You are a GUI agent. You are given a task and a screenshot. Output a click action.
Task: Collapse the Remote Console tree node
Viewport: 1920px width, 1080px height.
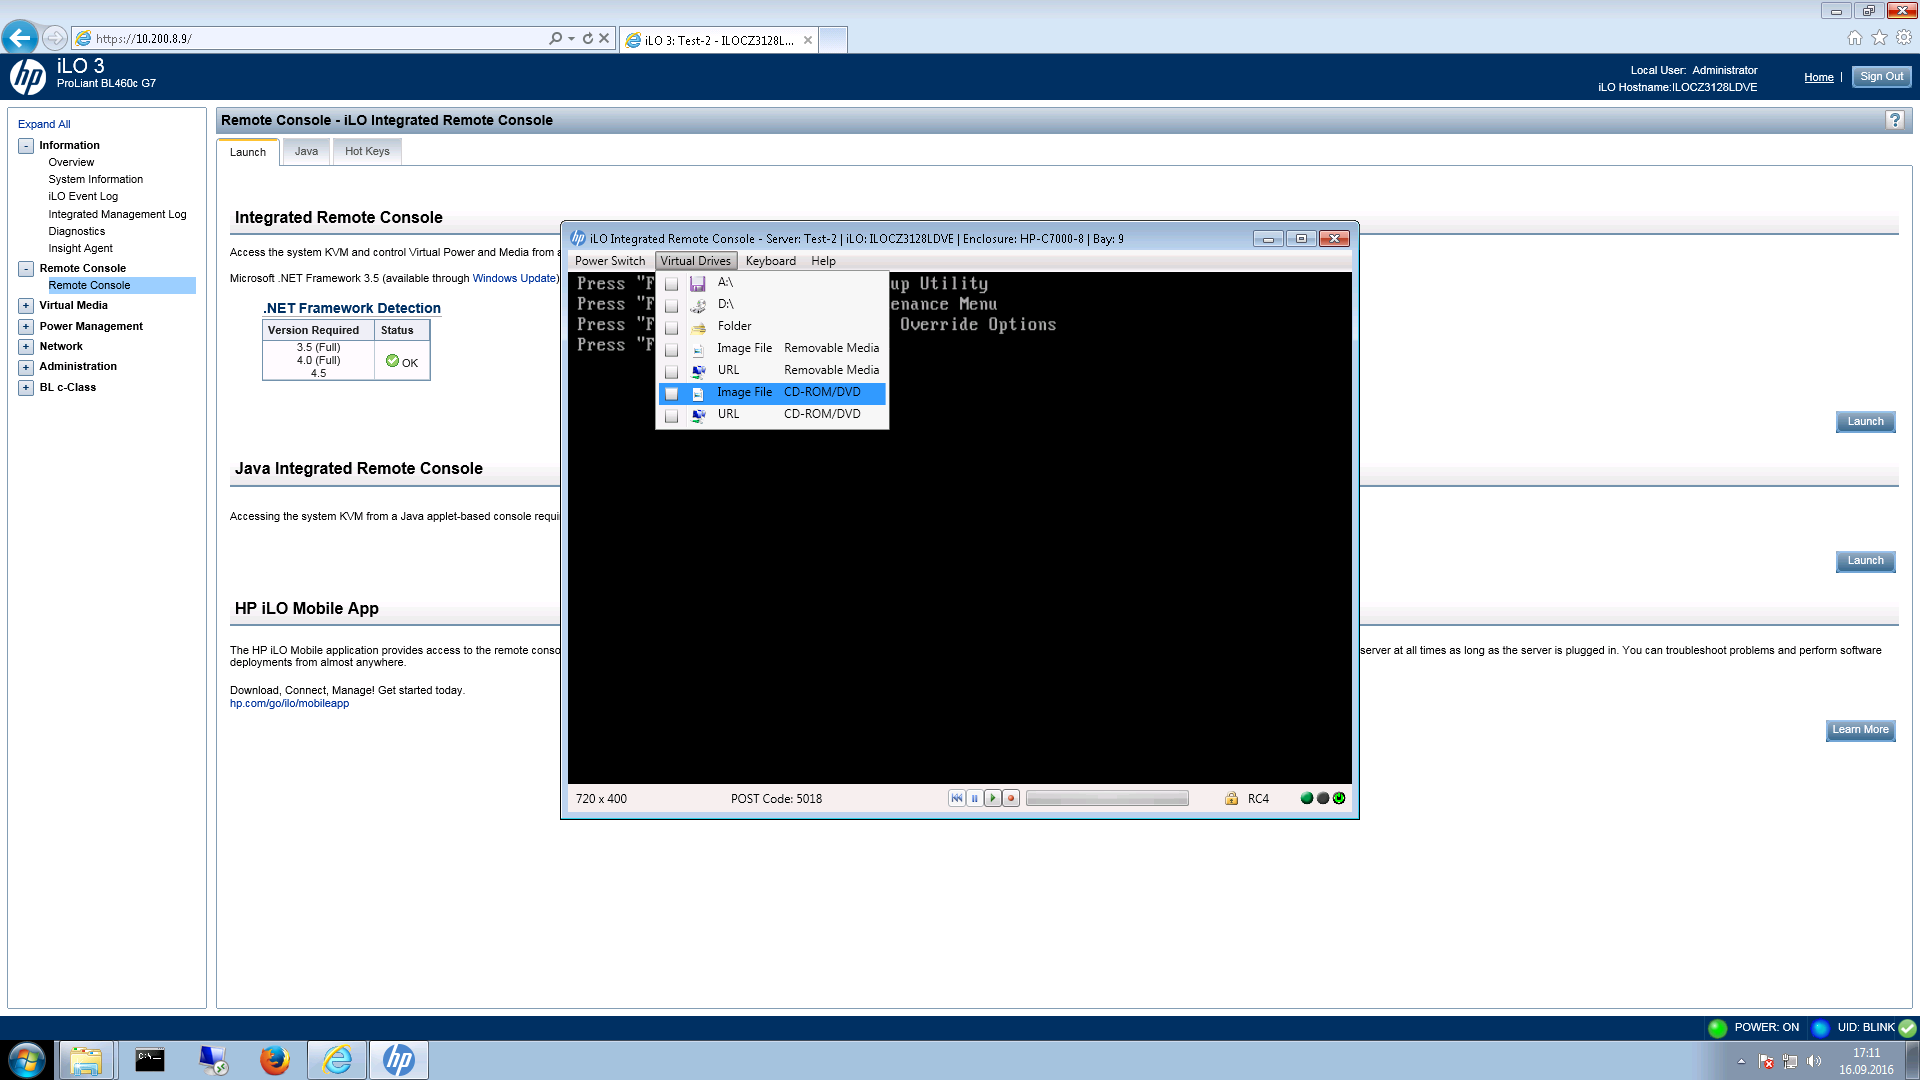[x=26, y=269]
